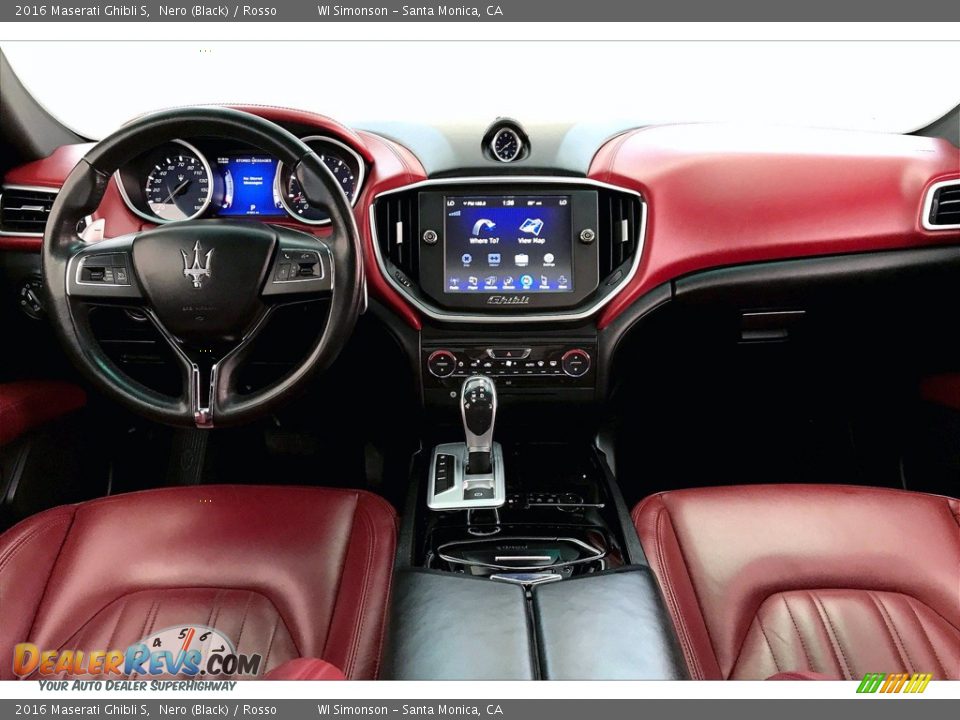Tap the FM station indicator in status bar
Screen dimensions: 960x720
(474, 203)
